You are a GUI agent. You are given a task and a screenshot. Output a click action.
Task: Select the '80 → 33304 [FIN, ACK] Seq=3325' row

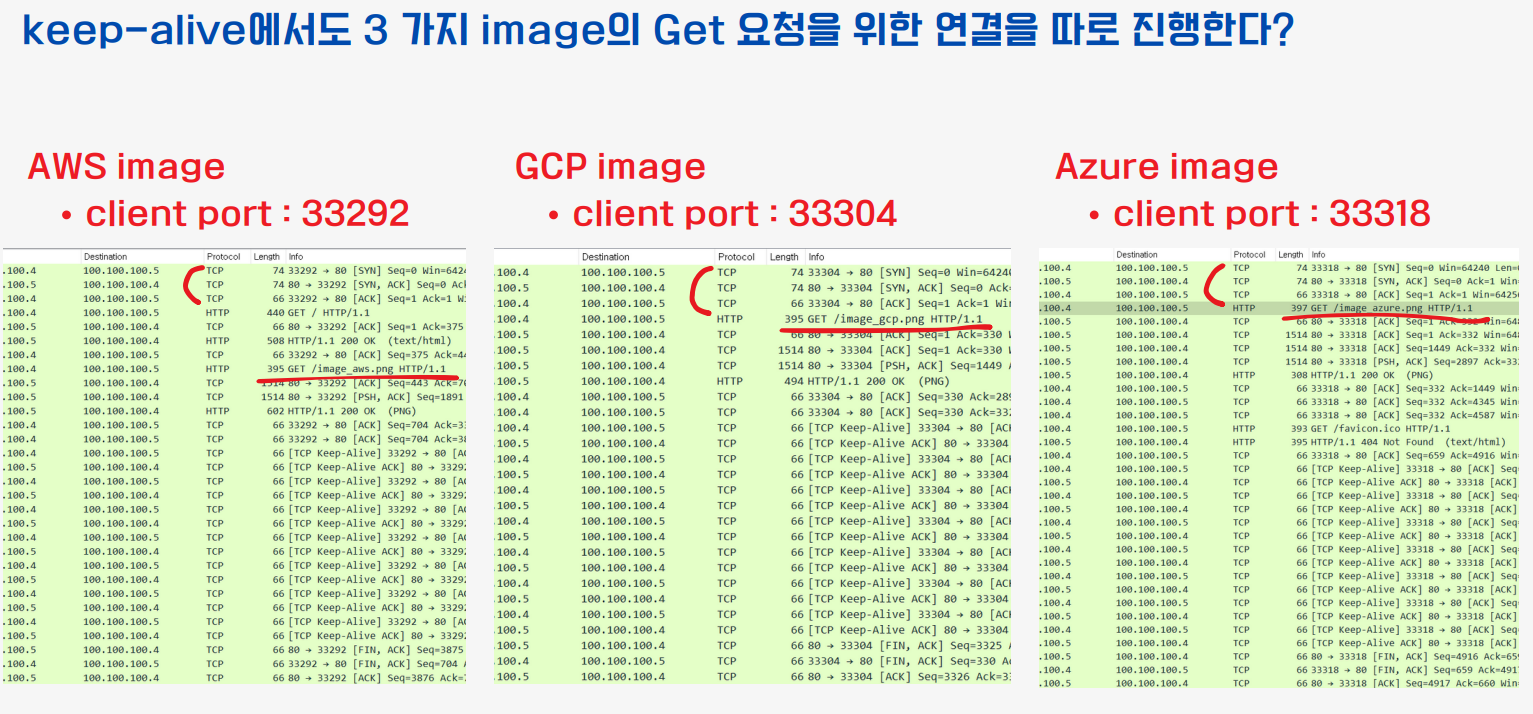[x=752, y=645]
